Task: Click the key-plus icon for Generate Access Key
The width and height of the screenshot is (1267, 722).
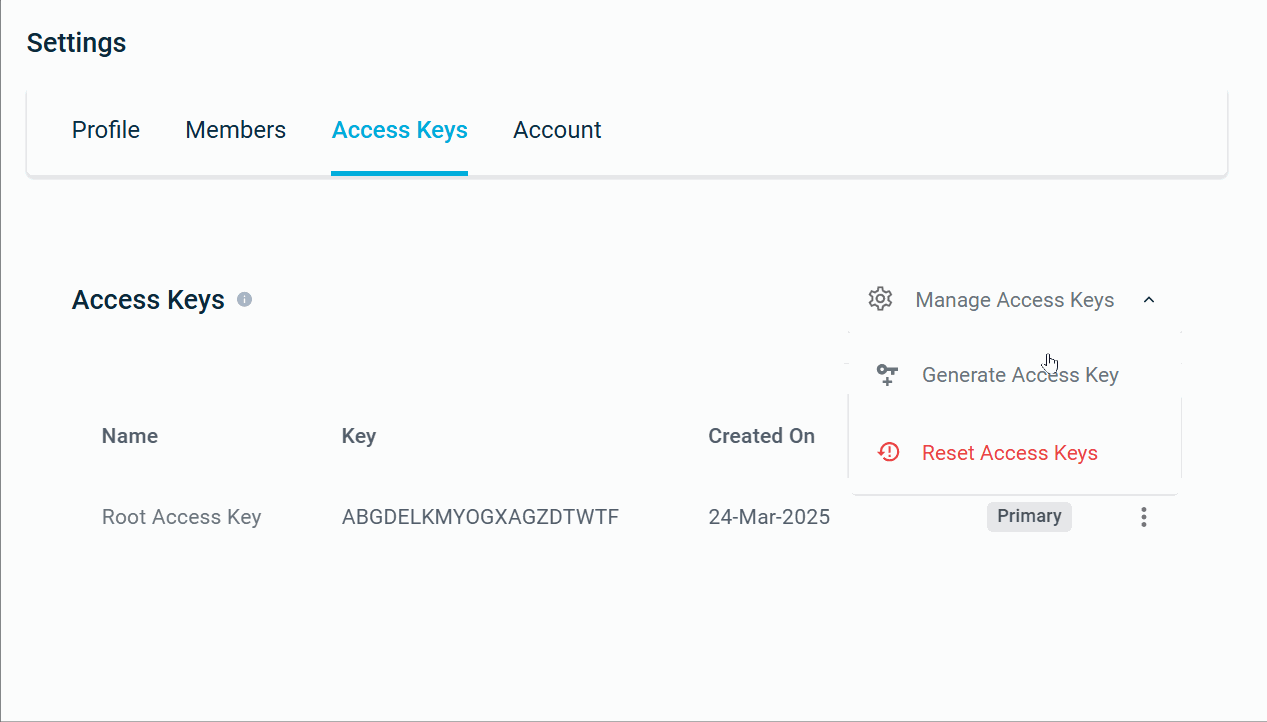Action: click(887, 375)
